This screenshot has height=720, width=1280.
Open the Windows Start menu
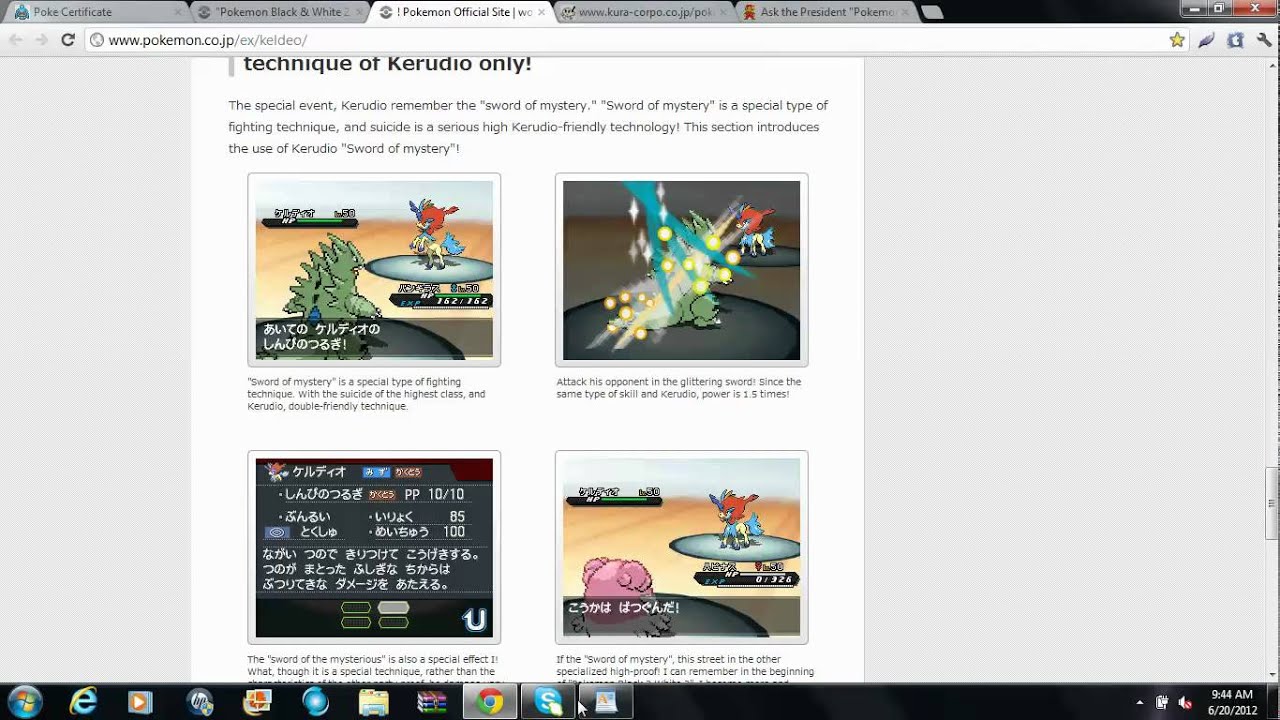[x=24, y=702]
